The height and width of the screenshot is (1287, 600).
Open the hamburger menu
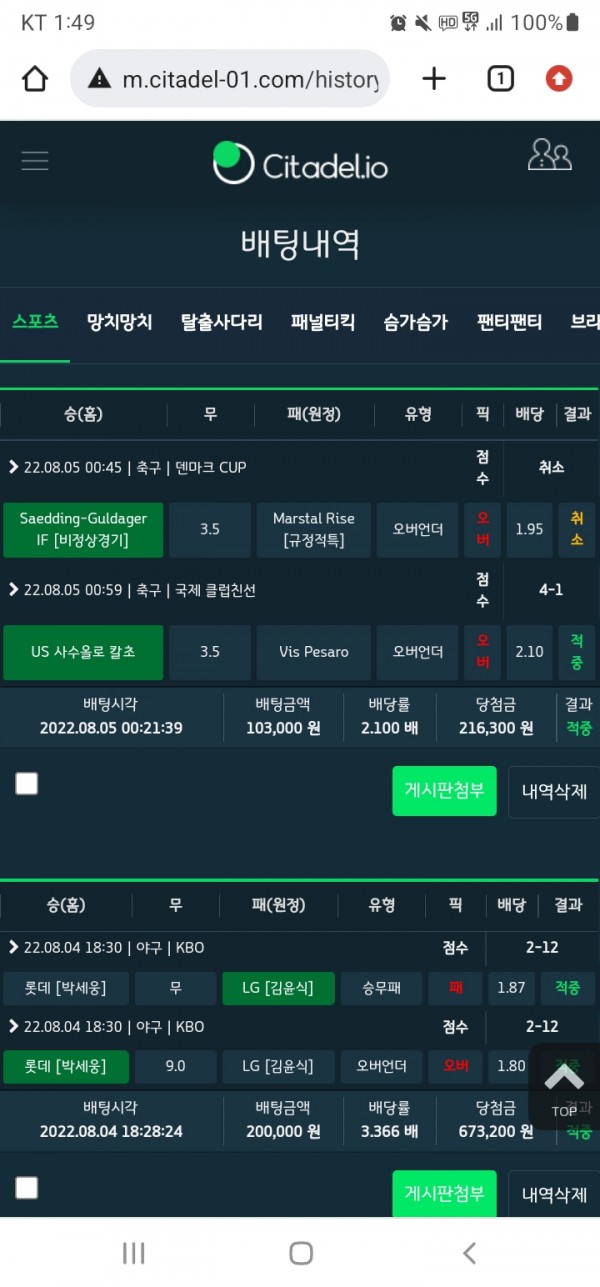click(35, 160)
